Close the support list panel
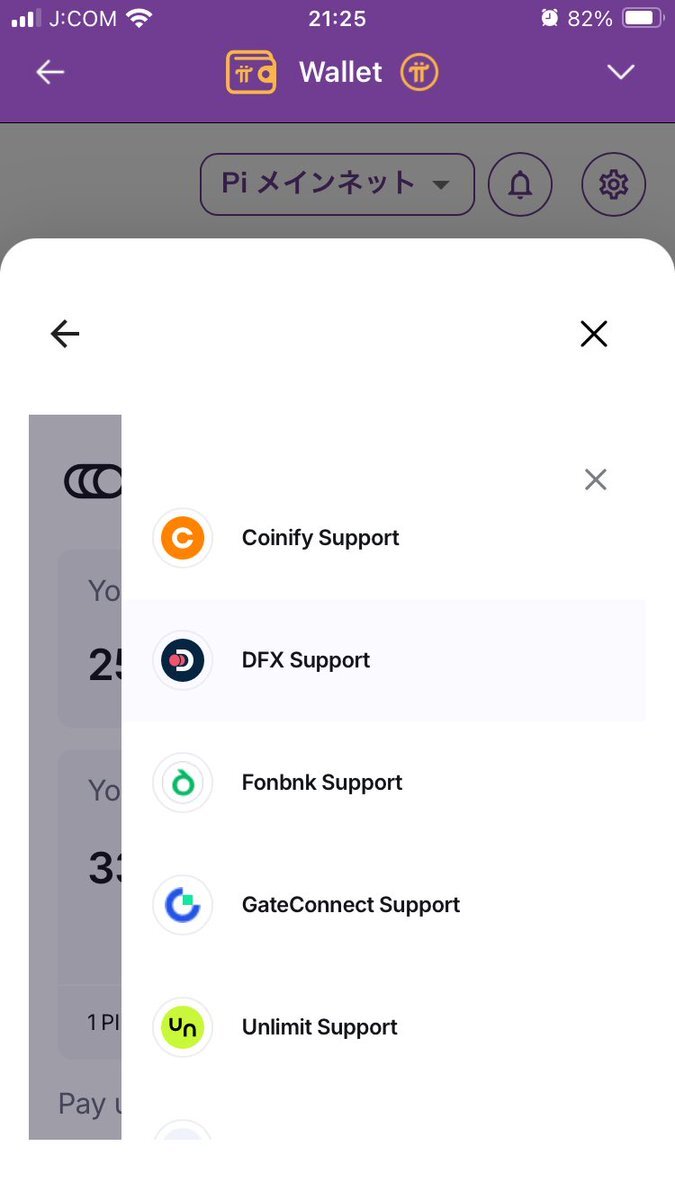Viewport: 675px width, 1200px height. pos(595,480)
